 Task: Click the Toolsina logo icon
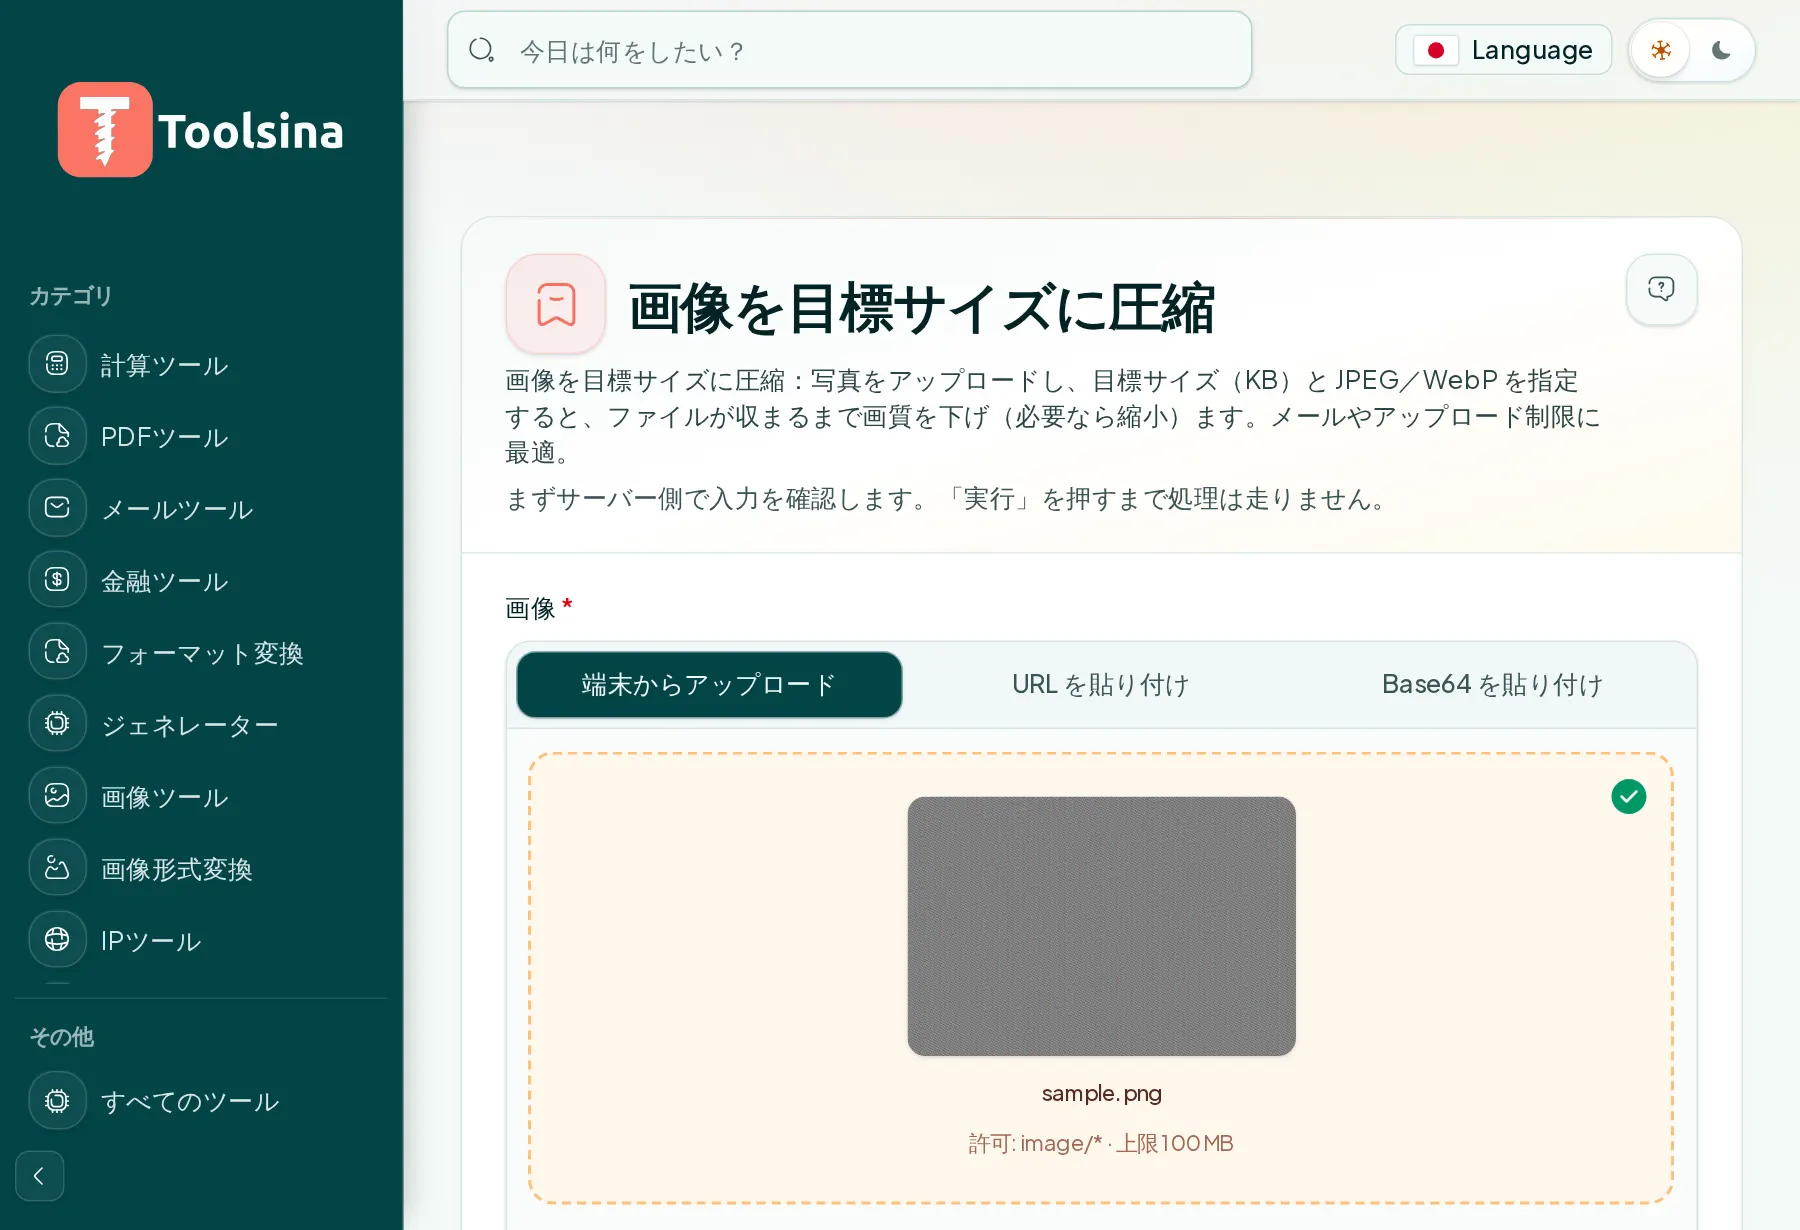coord(105,130)
